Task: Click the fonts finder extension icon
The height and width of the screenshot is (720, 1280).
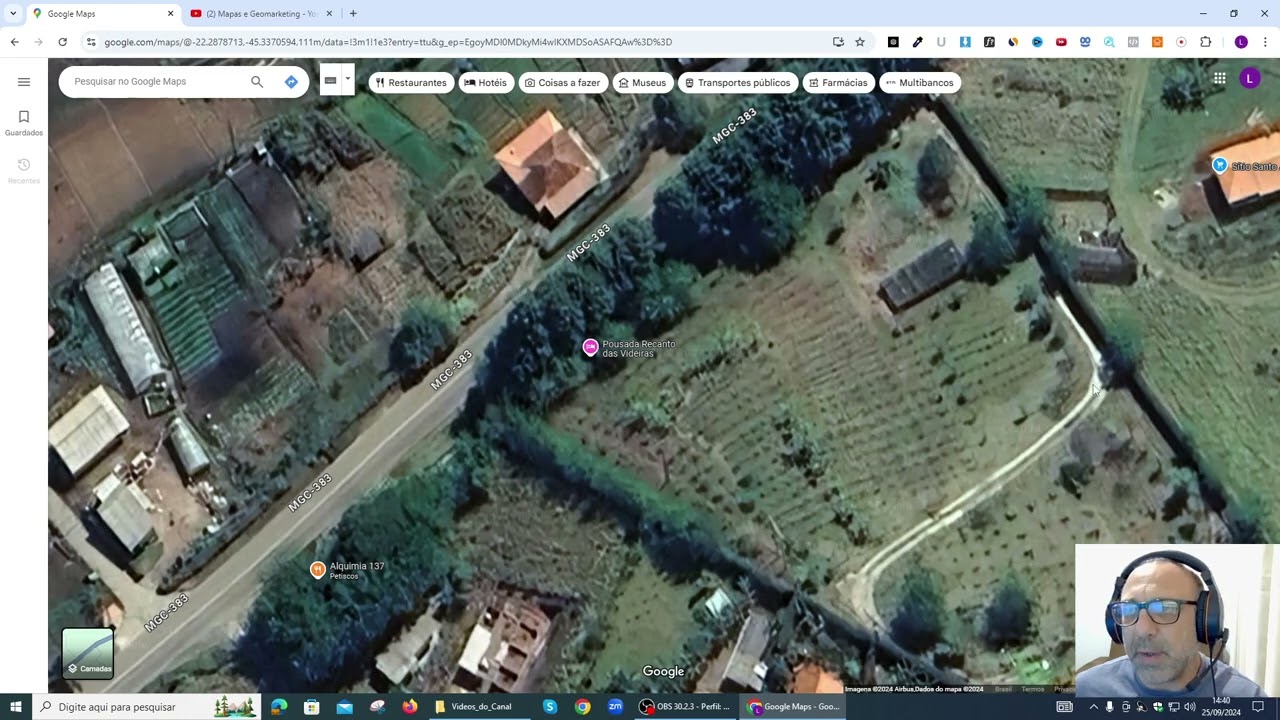Action: point(989,42)
